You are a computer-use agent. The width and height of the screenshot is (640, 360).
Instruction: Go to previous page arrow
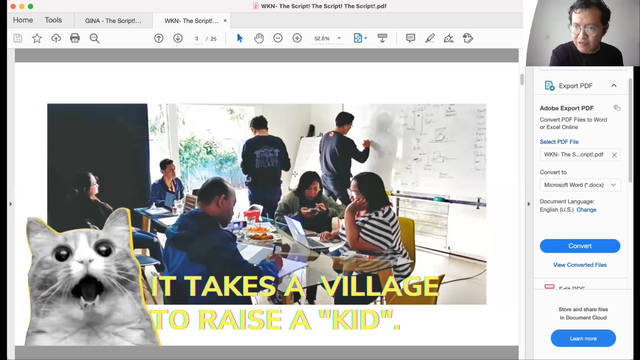click(159, 38)
